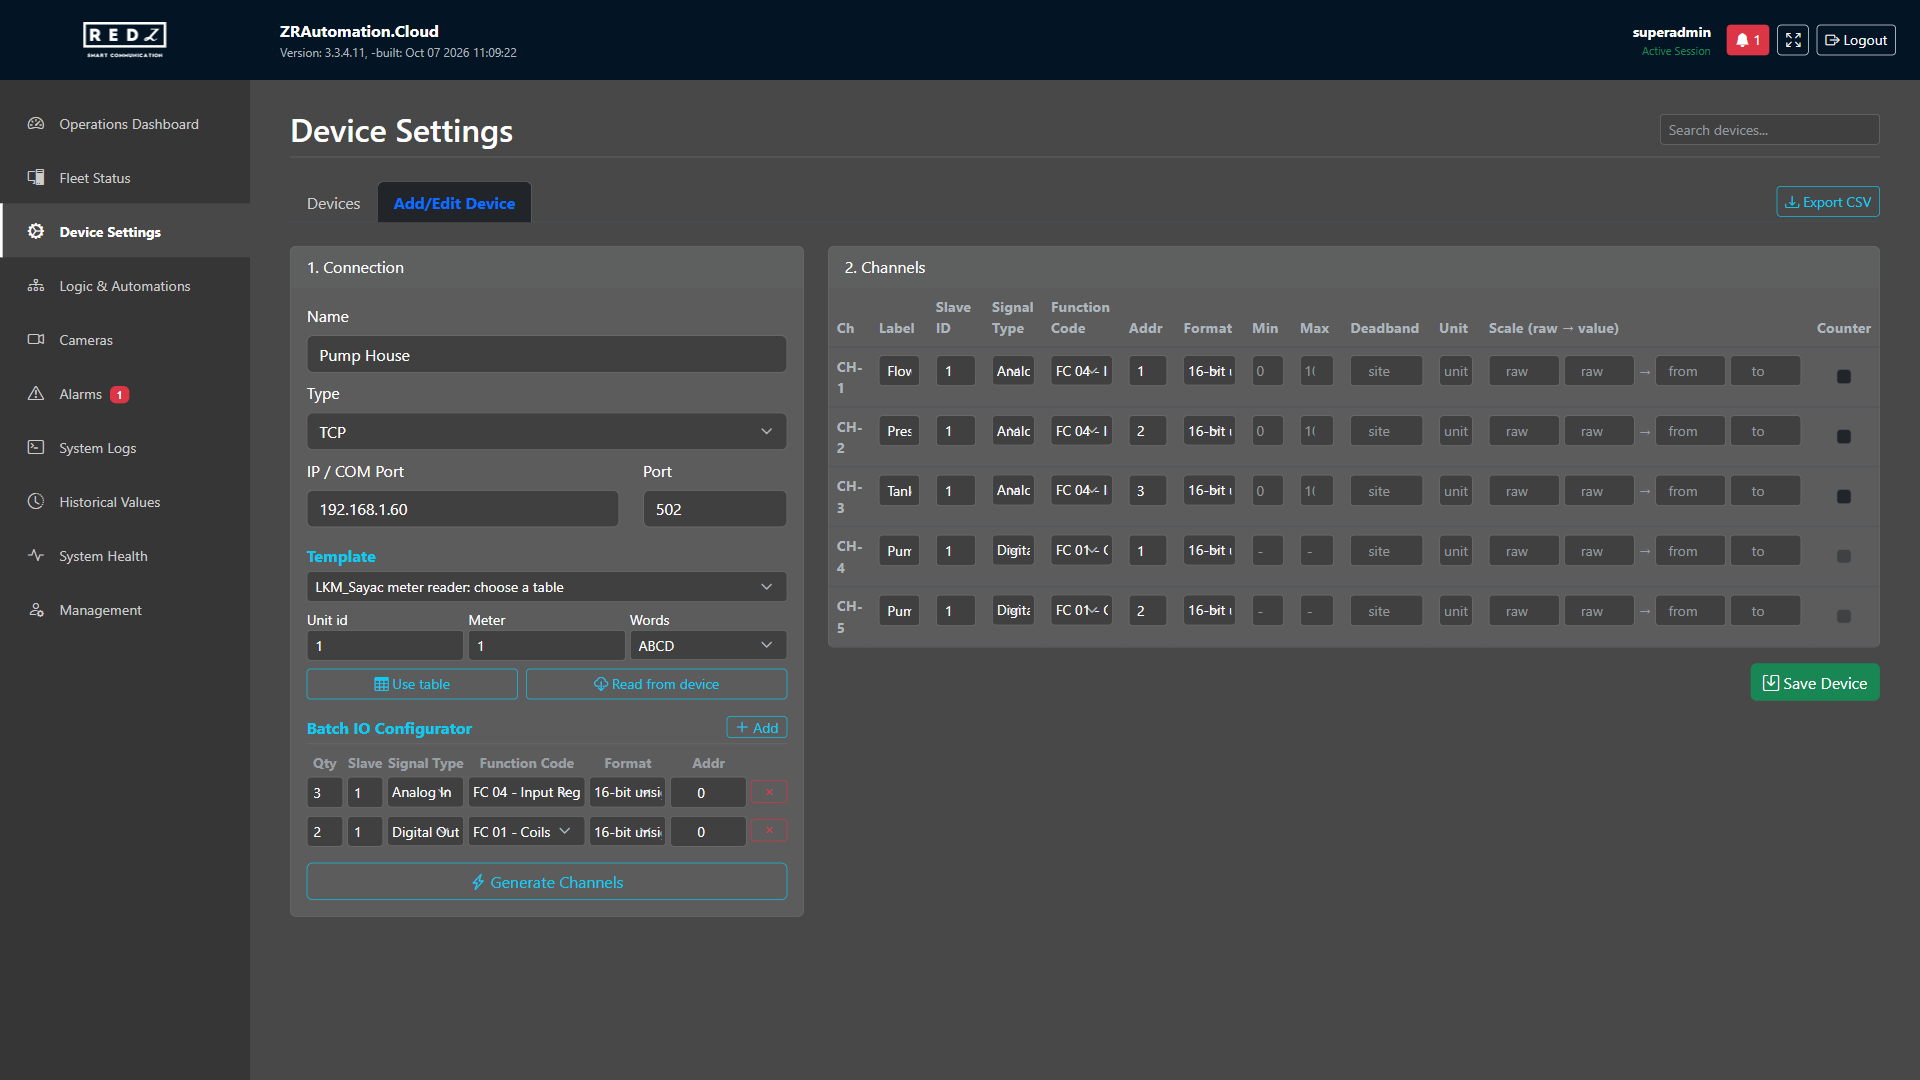
Task: Click the Export CSV button
Action: pos(1827,202)
